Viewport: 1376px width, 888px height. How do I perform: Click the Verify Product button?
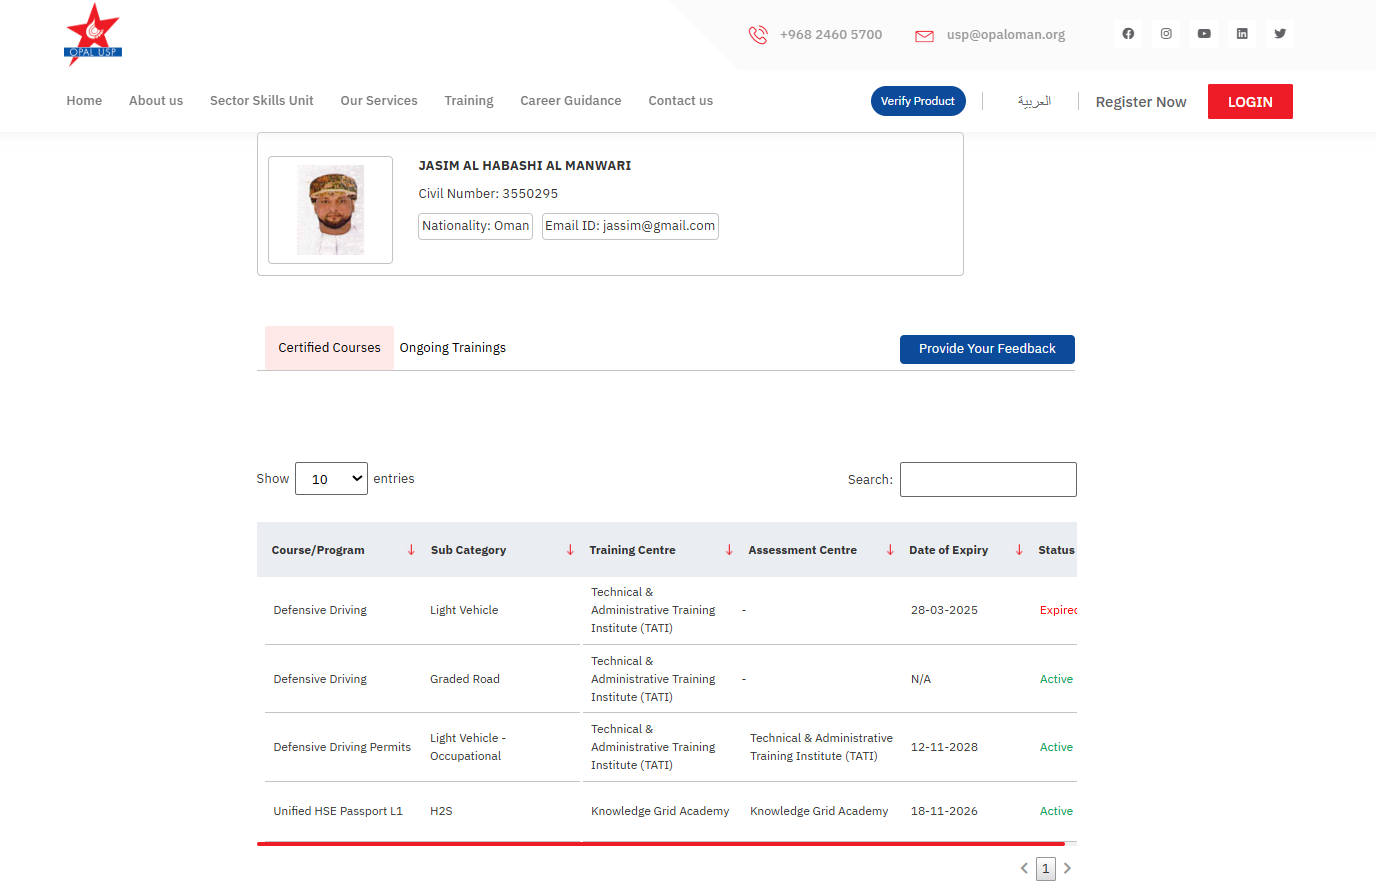click(917, 101)
